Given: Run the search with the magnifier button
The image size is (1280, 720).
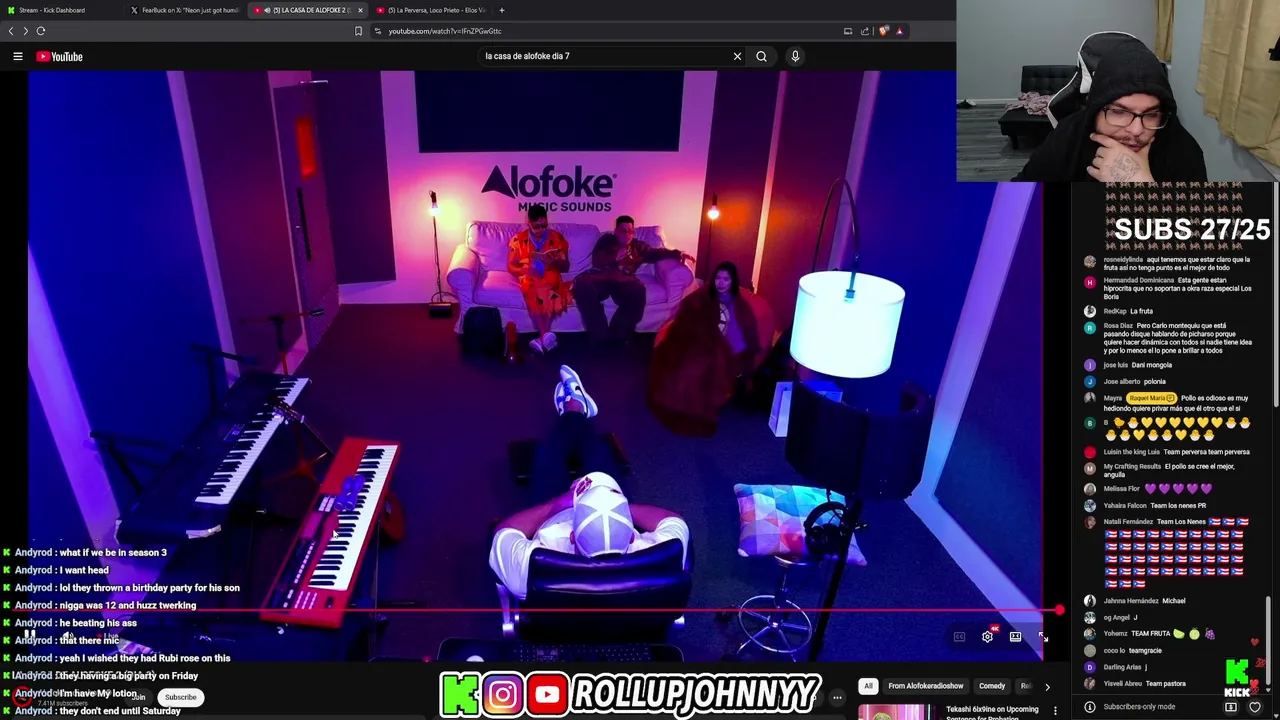Looking at the screenshot, I should (x=761, y=56).
